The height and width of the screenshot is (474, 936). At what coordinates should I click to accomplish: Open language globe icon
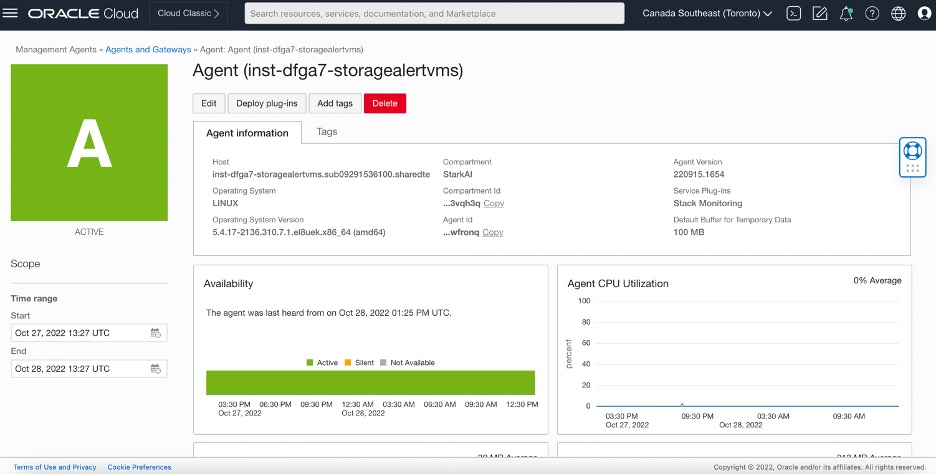pos(898,13)
